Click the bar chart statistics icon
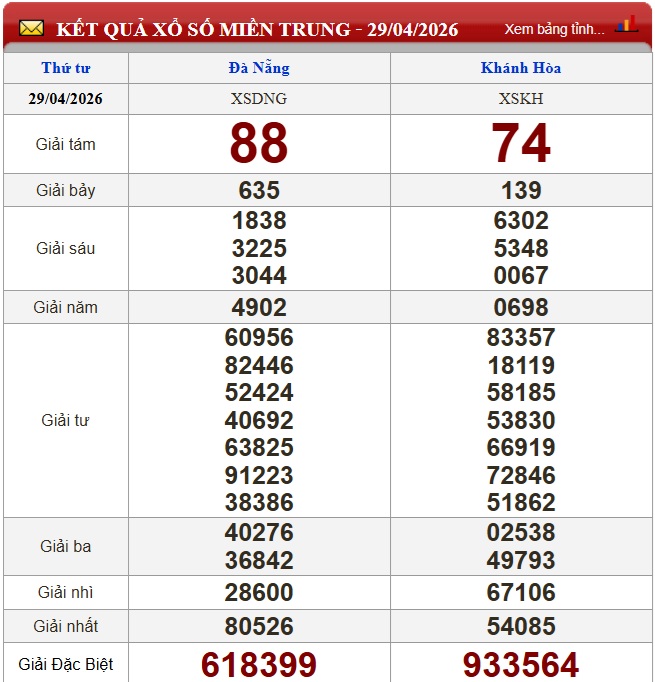The image size is (655, 682). click(627, 25)
